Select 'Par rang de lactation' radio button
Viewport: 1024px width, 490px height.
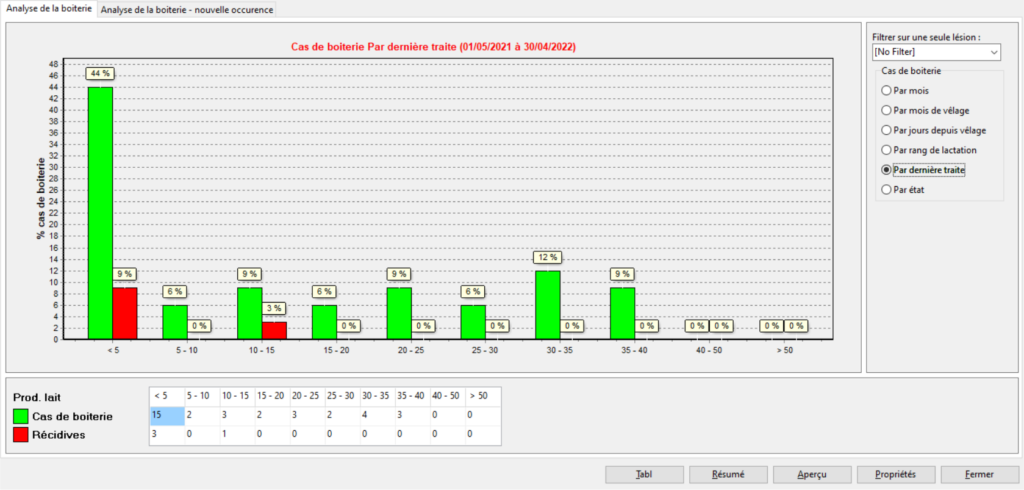tap(886, 150)
